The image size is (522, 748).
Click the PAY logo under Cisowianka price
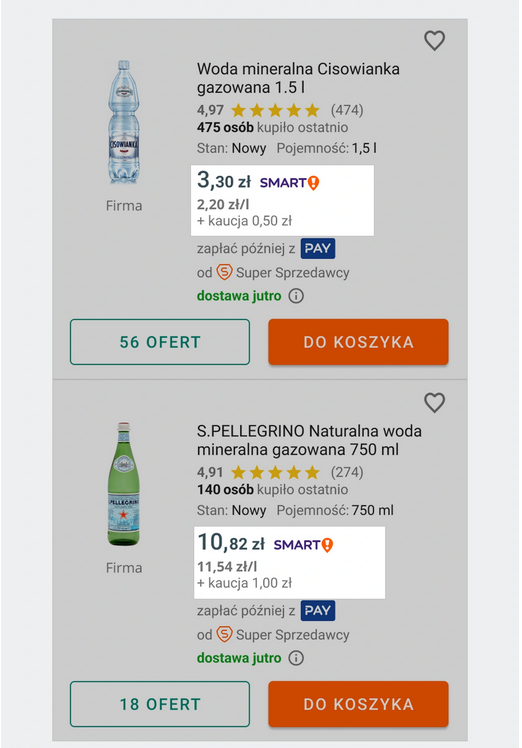(x=317, y=249)
